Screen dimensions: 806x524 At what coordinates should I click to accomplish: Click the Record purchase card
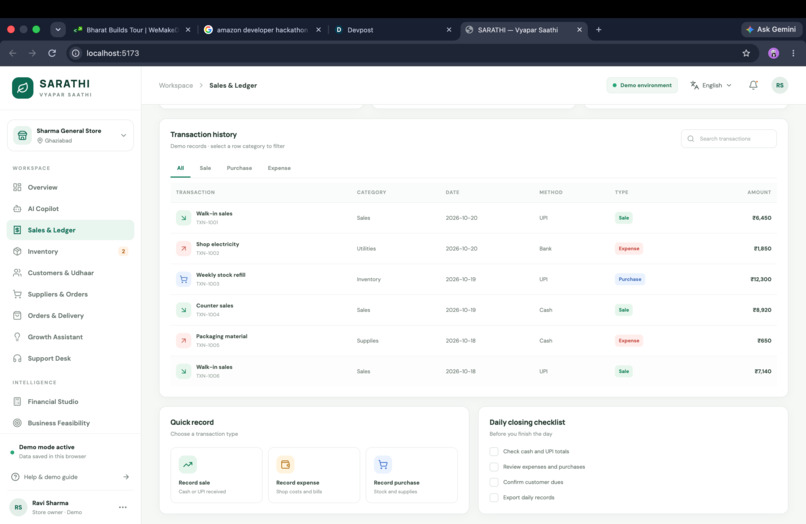point(412,475)
